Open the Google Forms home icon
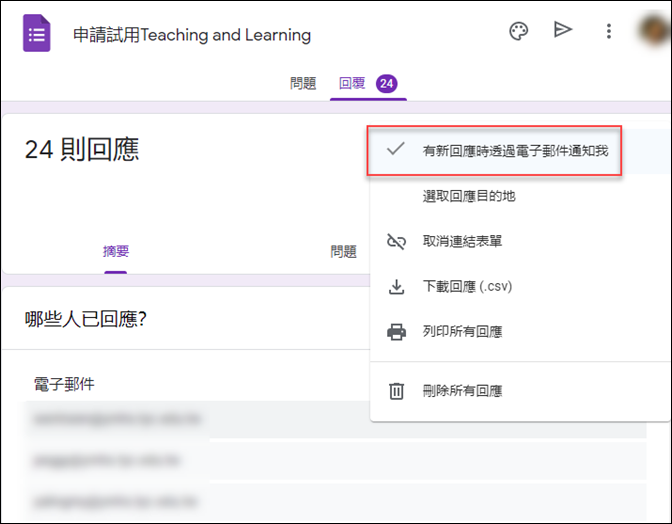 [x=37, y=33]
